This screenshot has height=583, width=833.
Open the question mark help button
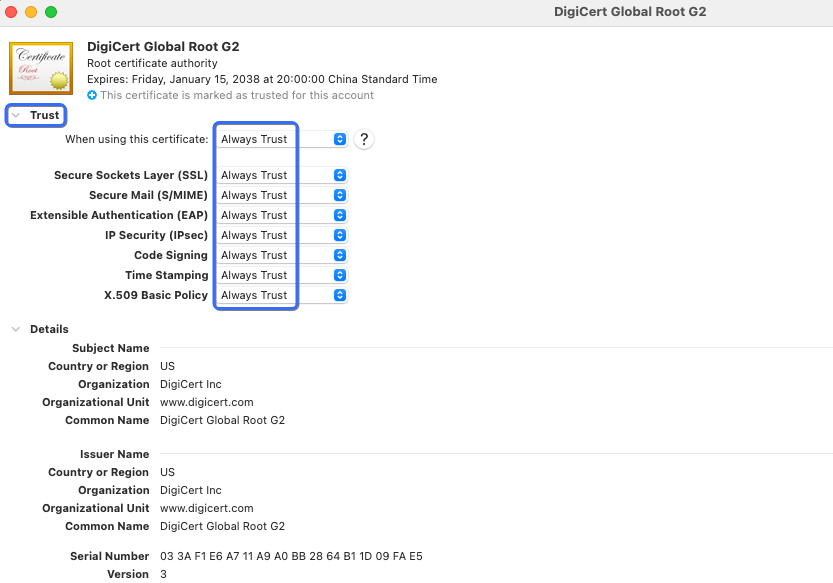coord(364,140)
